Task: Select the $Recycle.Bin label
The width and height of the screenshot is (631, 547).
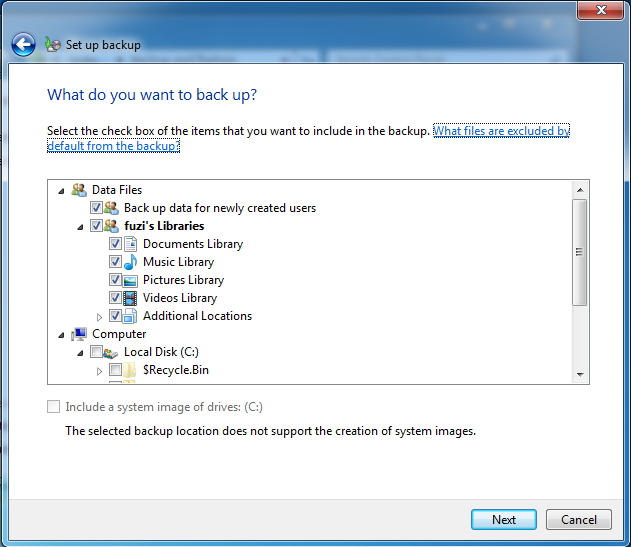Action: click(176, 370)
